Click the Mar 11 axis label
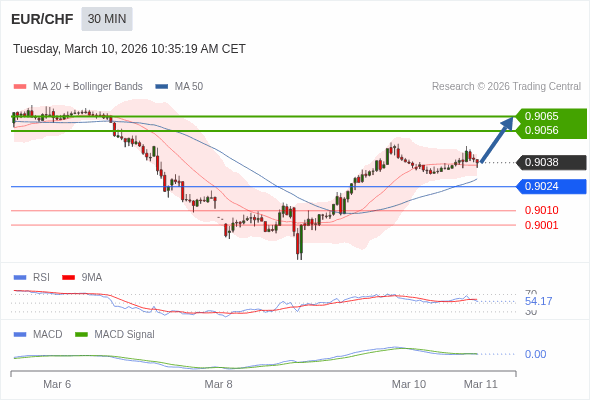The image size is (590, 400). tap(481, 384)
